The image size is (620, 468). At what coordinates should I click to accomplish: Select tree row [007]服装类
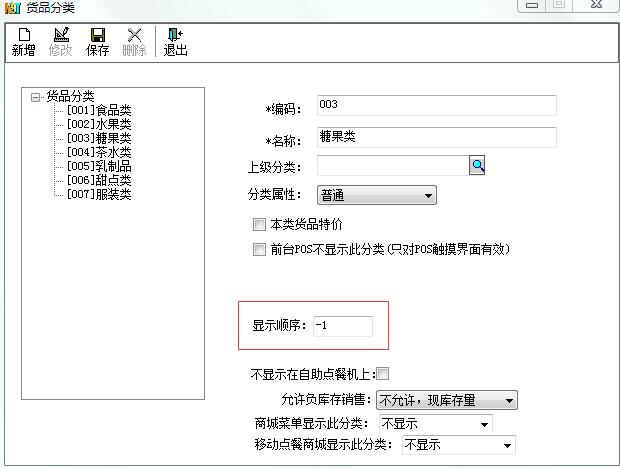click(99, 194)
